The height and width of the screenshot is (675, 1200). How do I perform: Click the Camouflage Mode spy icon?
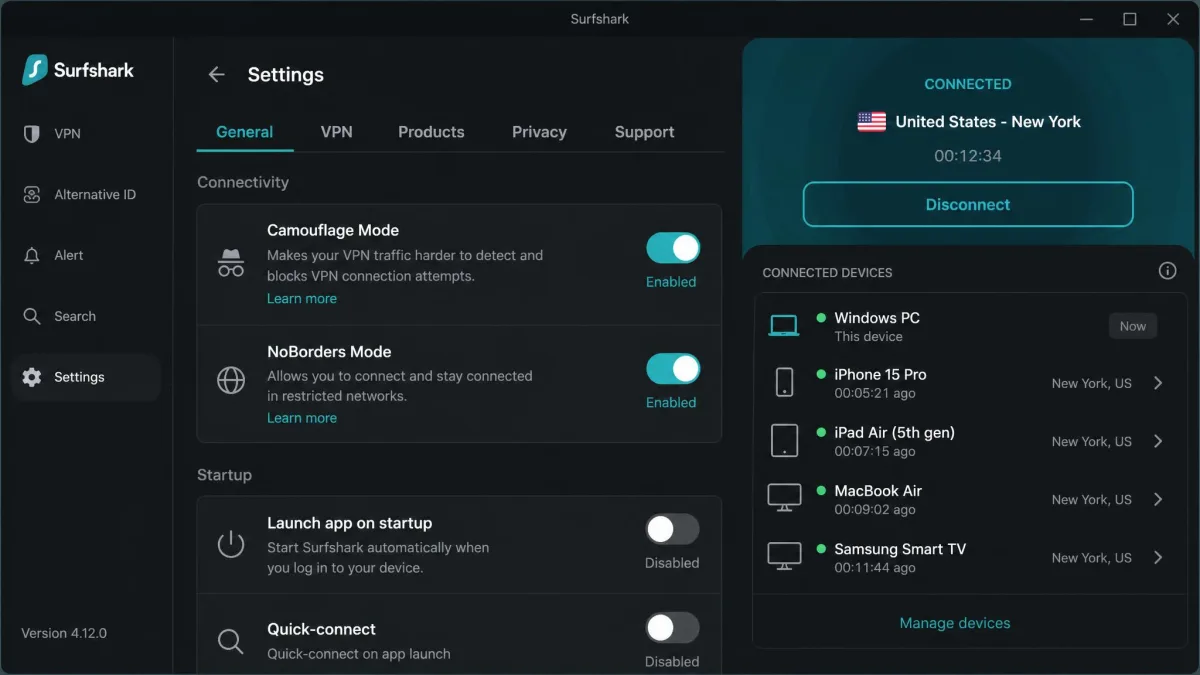[x=231, y=263]
